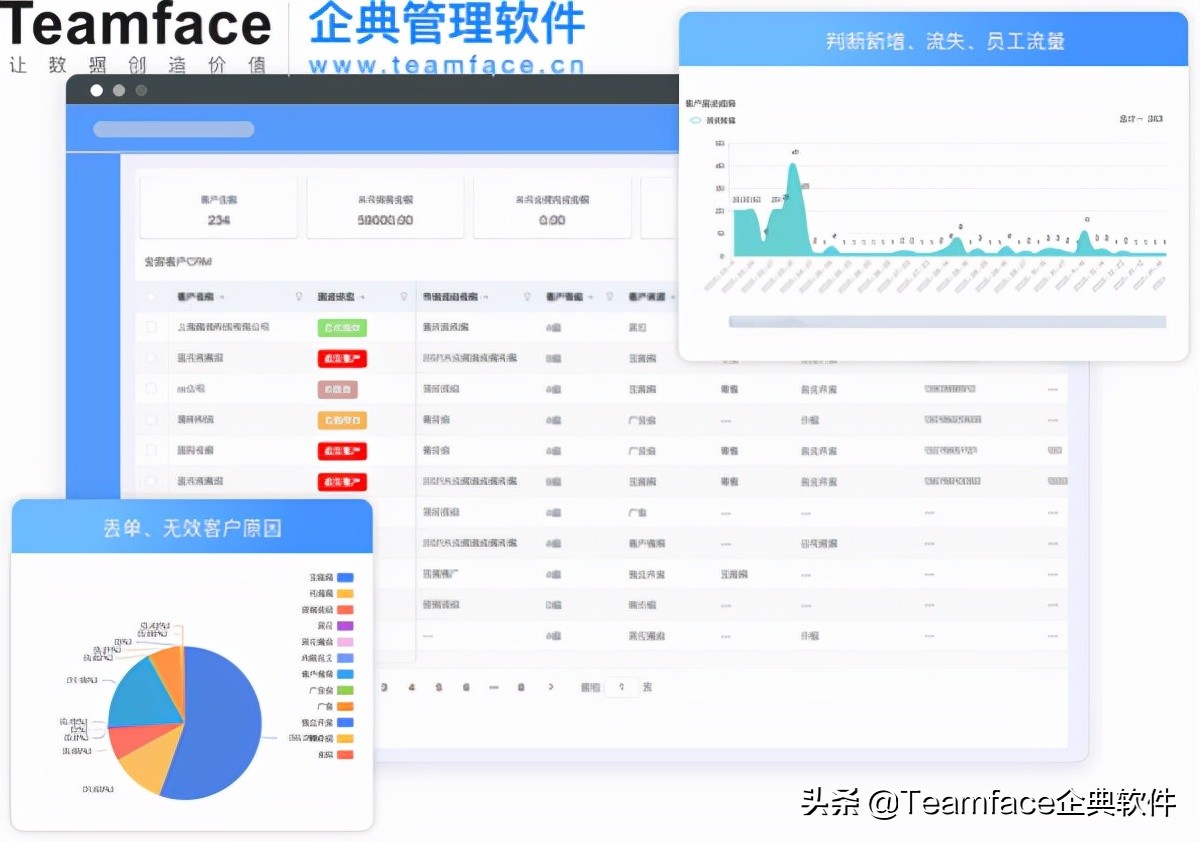Check the checkbox of the first table row
Screen dimensions: 1200x842
(150, 327)
